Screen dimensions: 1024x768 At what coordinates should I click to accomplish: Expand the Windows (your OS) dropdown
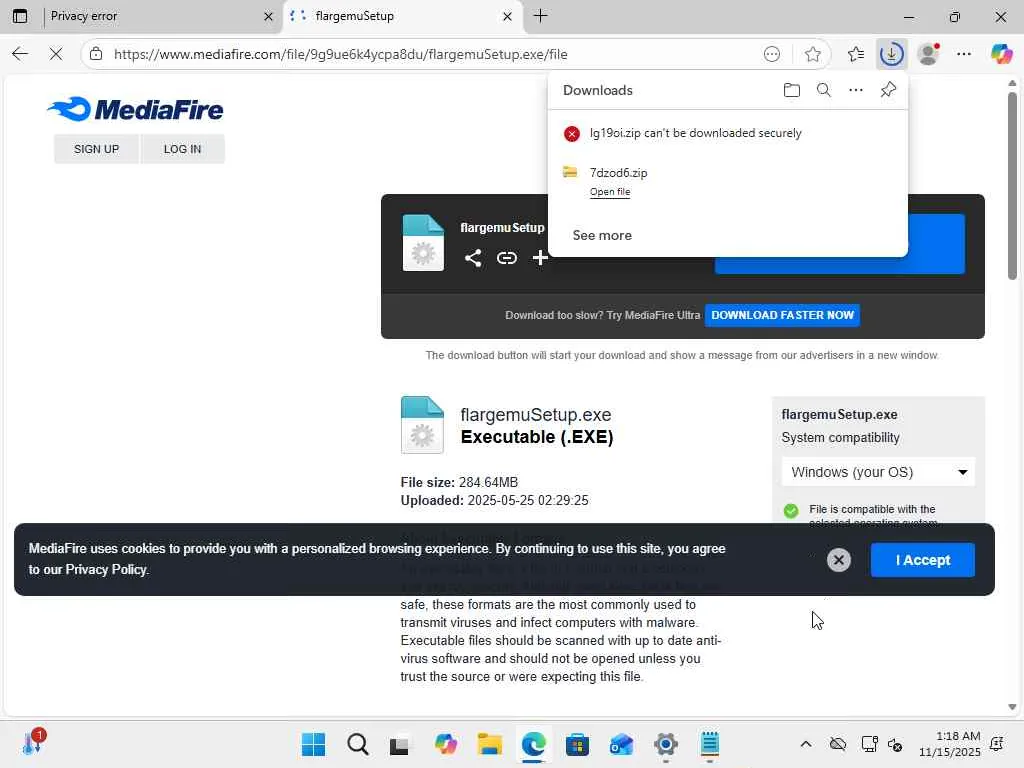click(878, 472)
